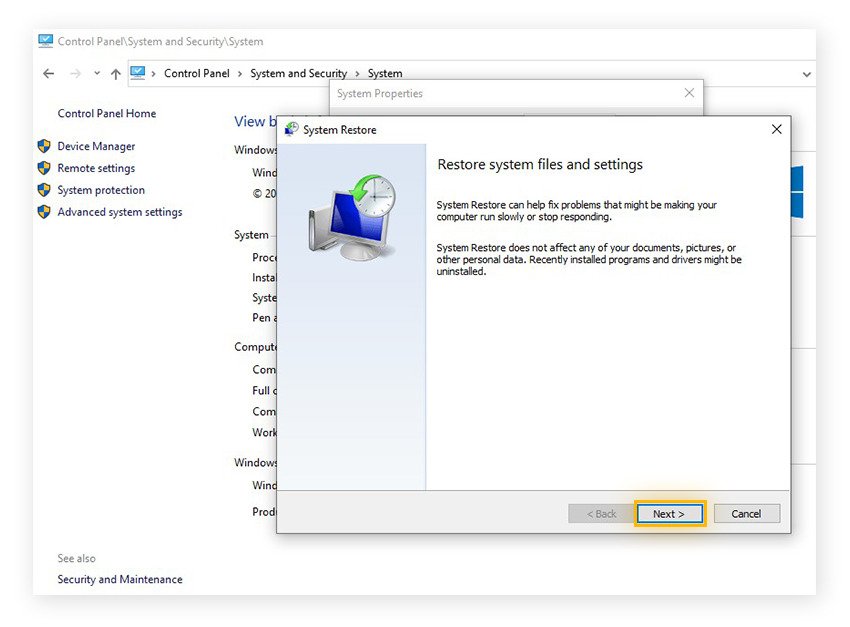
Task: Open recent locations dropdown arrow
Action: pos(97,73)
